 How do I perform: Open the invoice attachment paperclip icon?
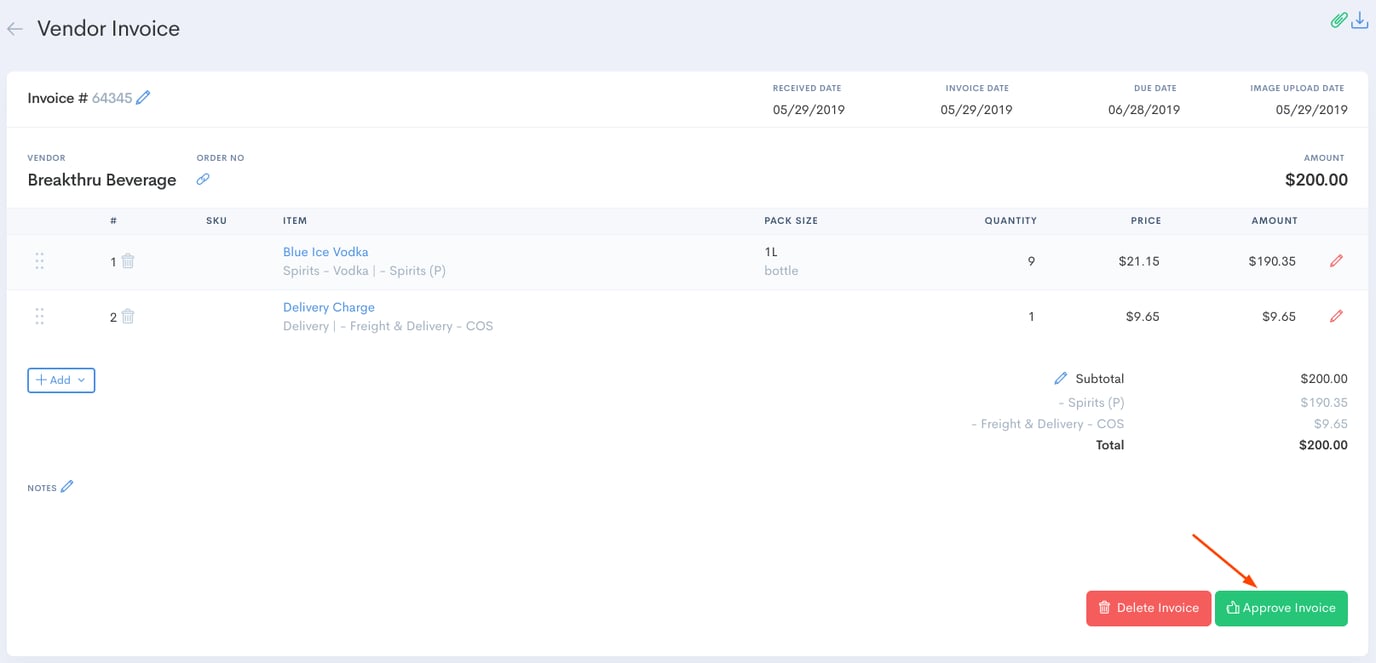[x=1338, y=19]
